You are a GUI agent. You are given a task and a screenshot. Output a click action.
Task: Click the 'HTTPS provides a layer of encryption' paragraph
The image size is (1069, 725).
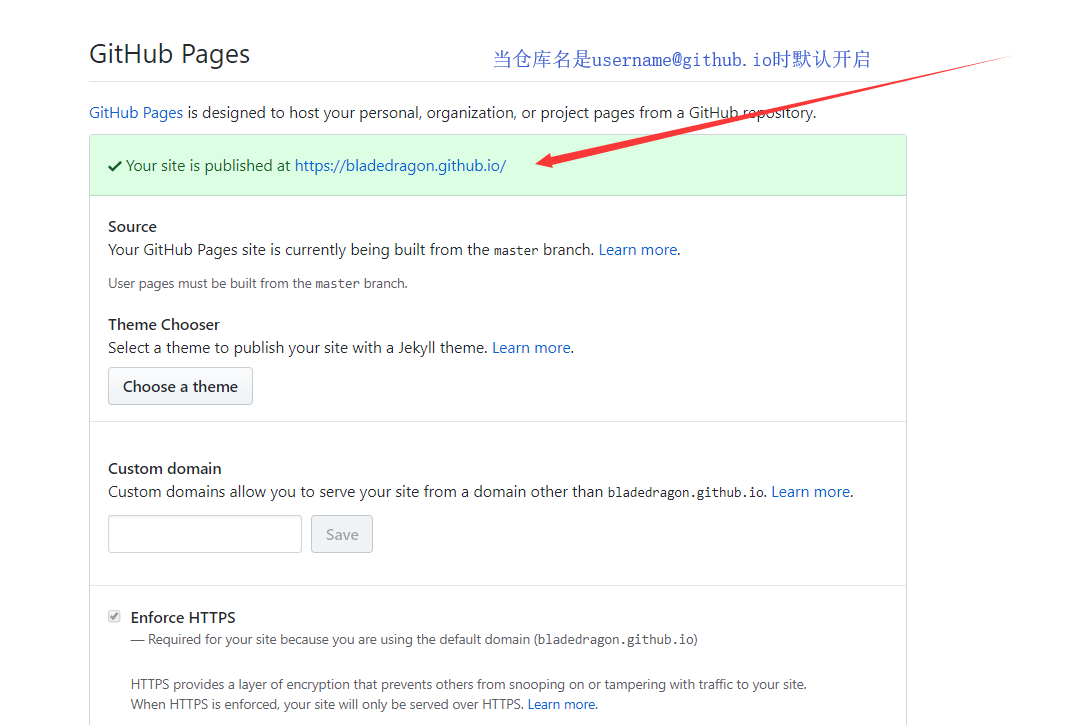click(468, 694)
